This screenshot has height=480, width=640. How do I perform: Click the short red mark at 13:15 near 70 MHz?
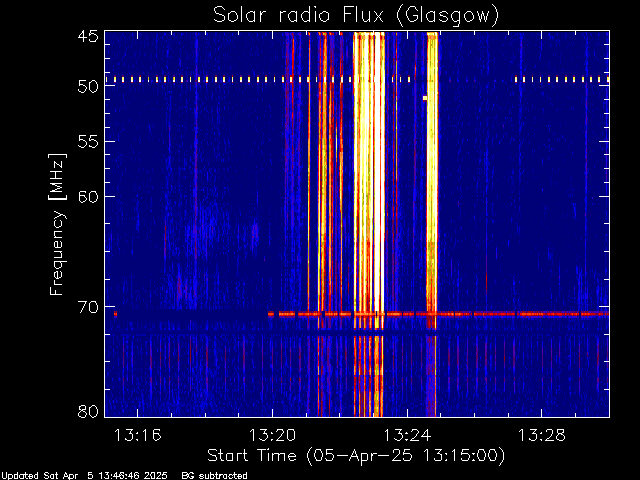click(116, 314)
